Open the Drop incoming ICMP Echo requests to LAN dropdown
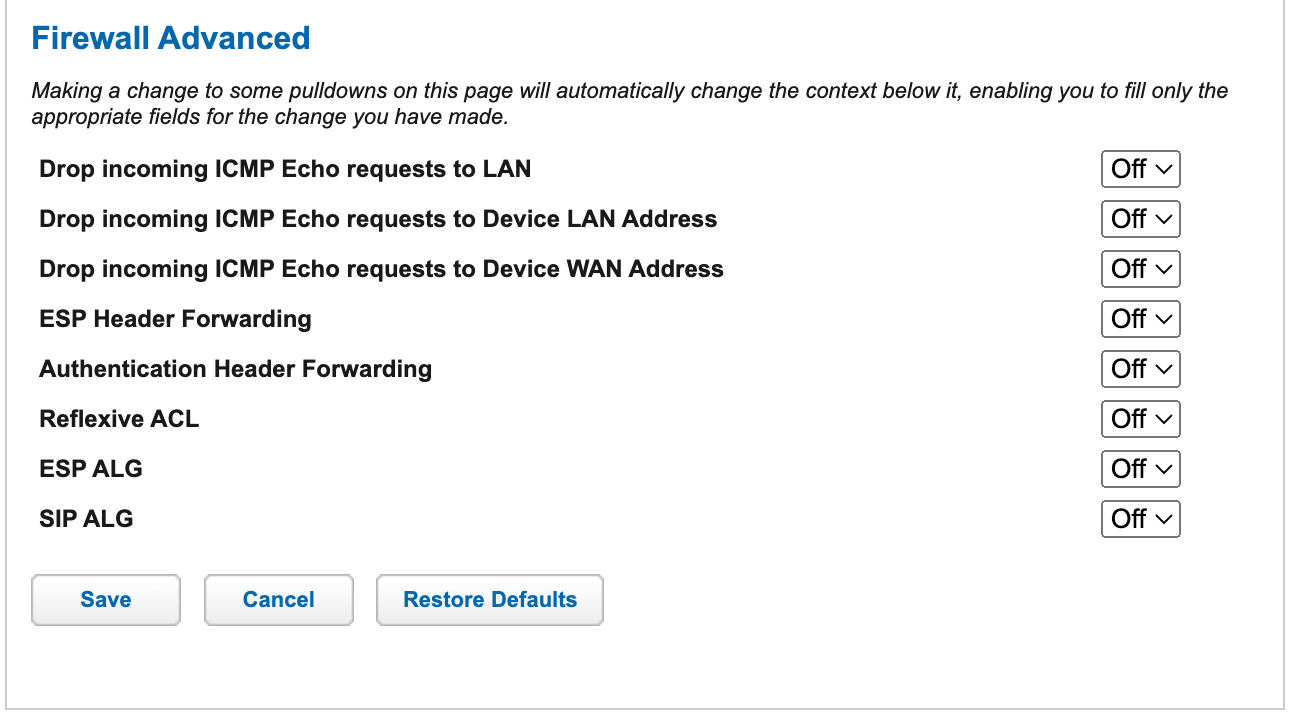The width and height of the screenshot is (1294, 720). 1140,168
